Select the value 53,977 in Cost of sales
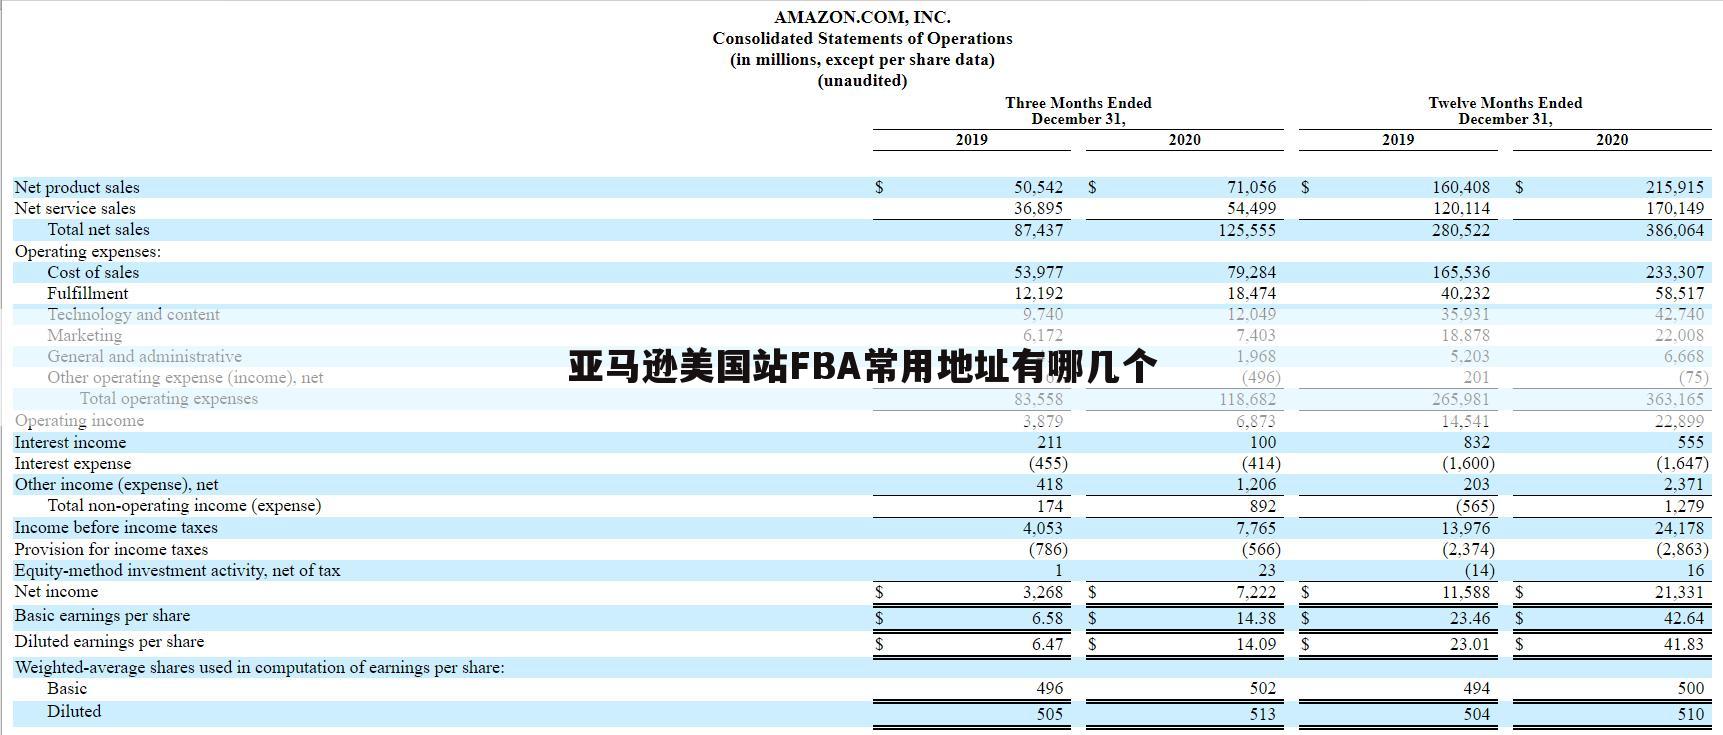Screen dimensions: 1723x735 [1038, 273]
